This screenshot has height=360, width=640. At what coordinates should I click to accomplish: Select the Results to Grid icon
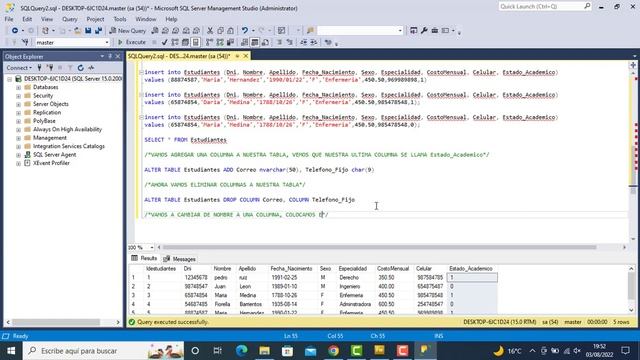pyautogui.click(x=255, y=42)
